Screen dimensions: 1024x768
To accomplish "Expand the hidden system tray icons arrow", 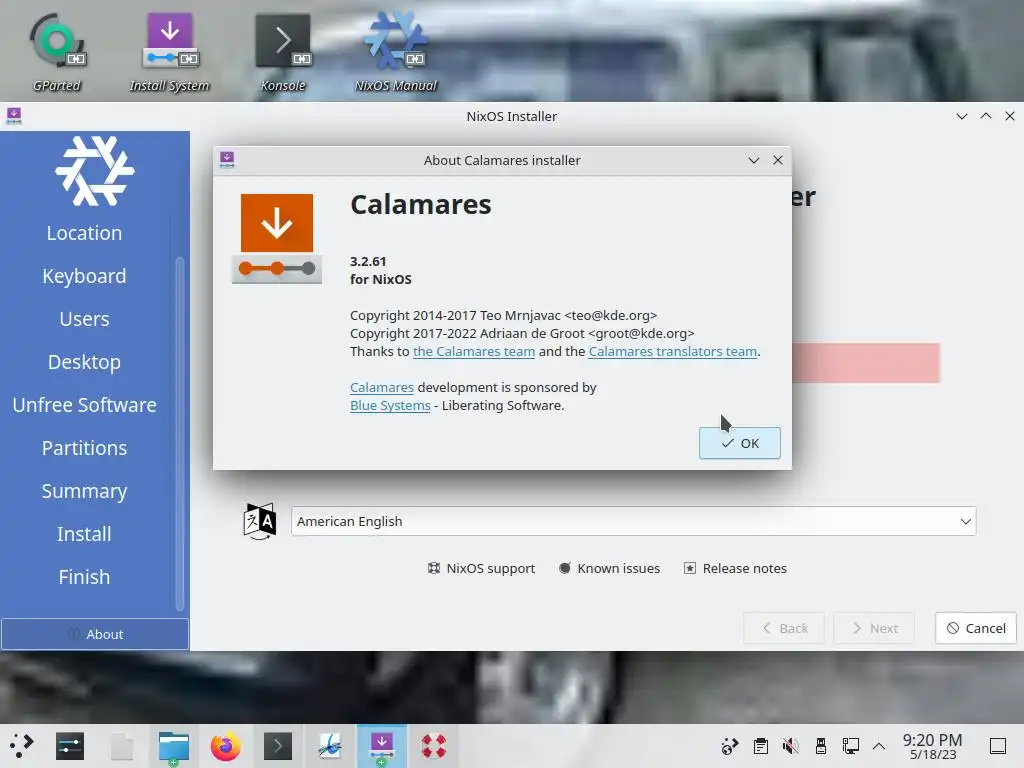I will click(x=879, y=746).
